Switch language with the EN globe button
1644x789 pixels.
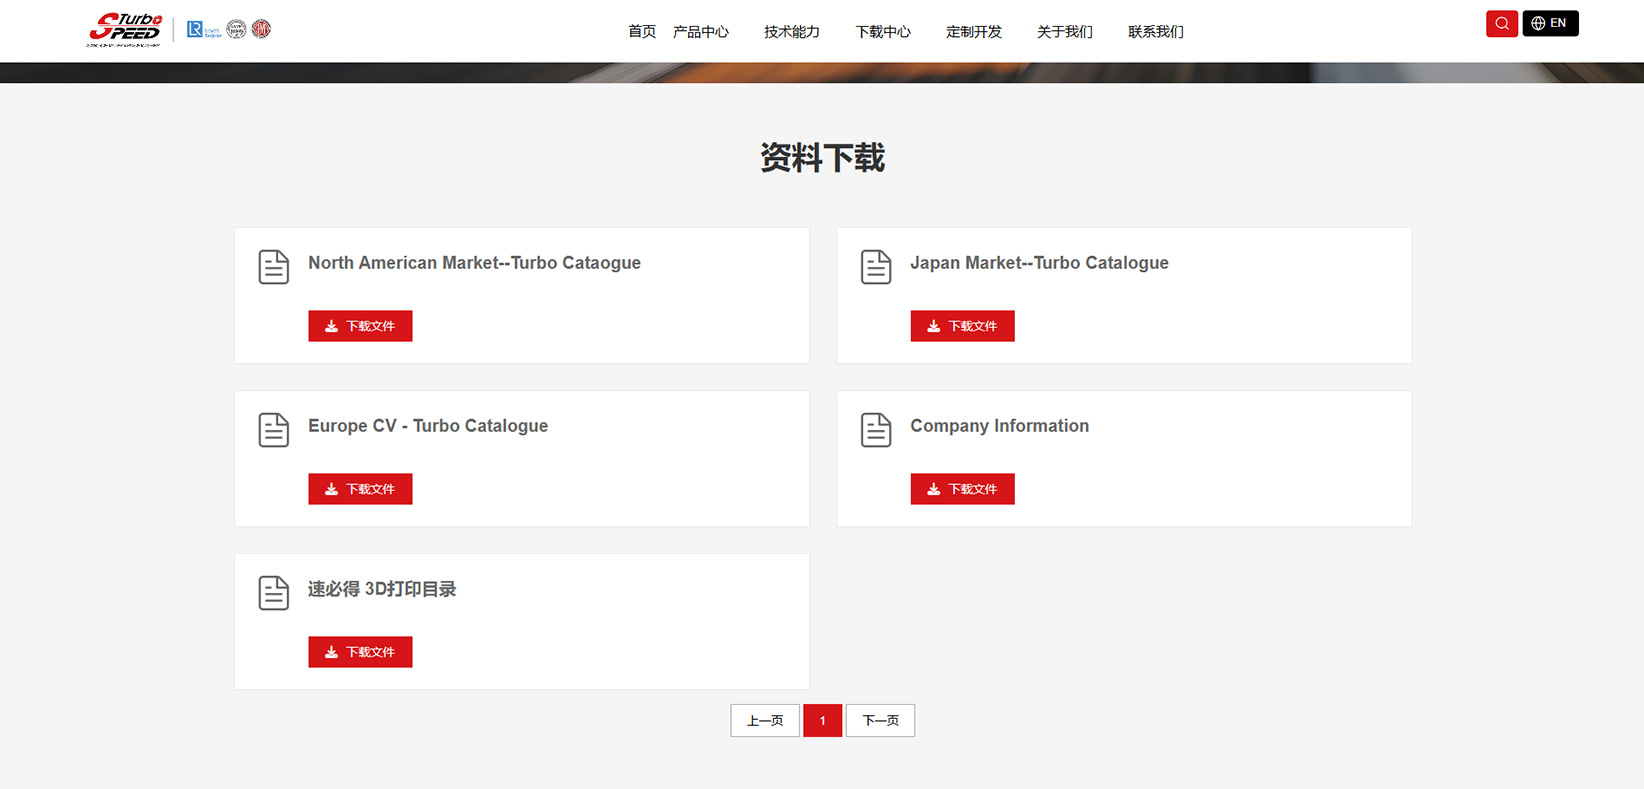pos(1550,23)
